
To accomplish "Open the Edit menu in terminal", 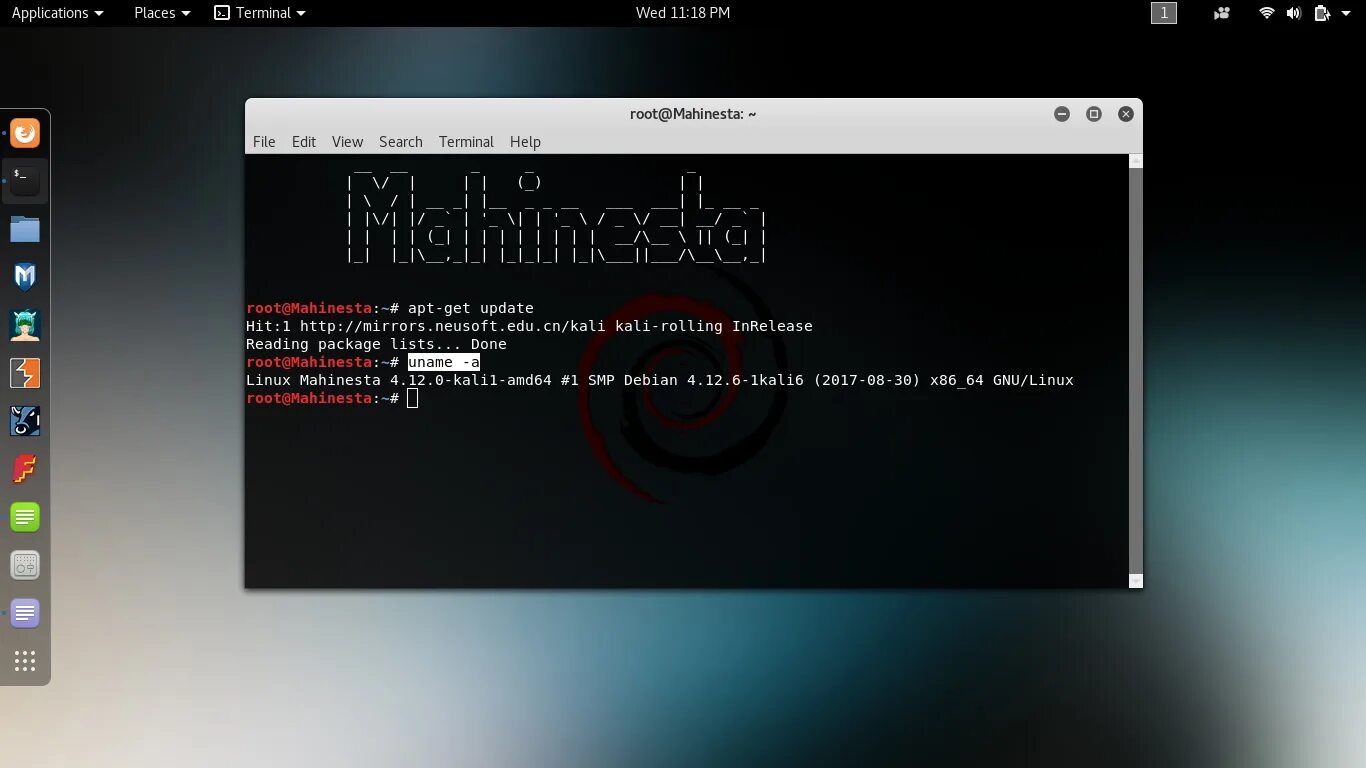I will pyautogui.click(x=304, y=142).
